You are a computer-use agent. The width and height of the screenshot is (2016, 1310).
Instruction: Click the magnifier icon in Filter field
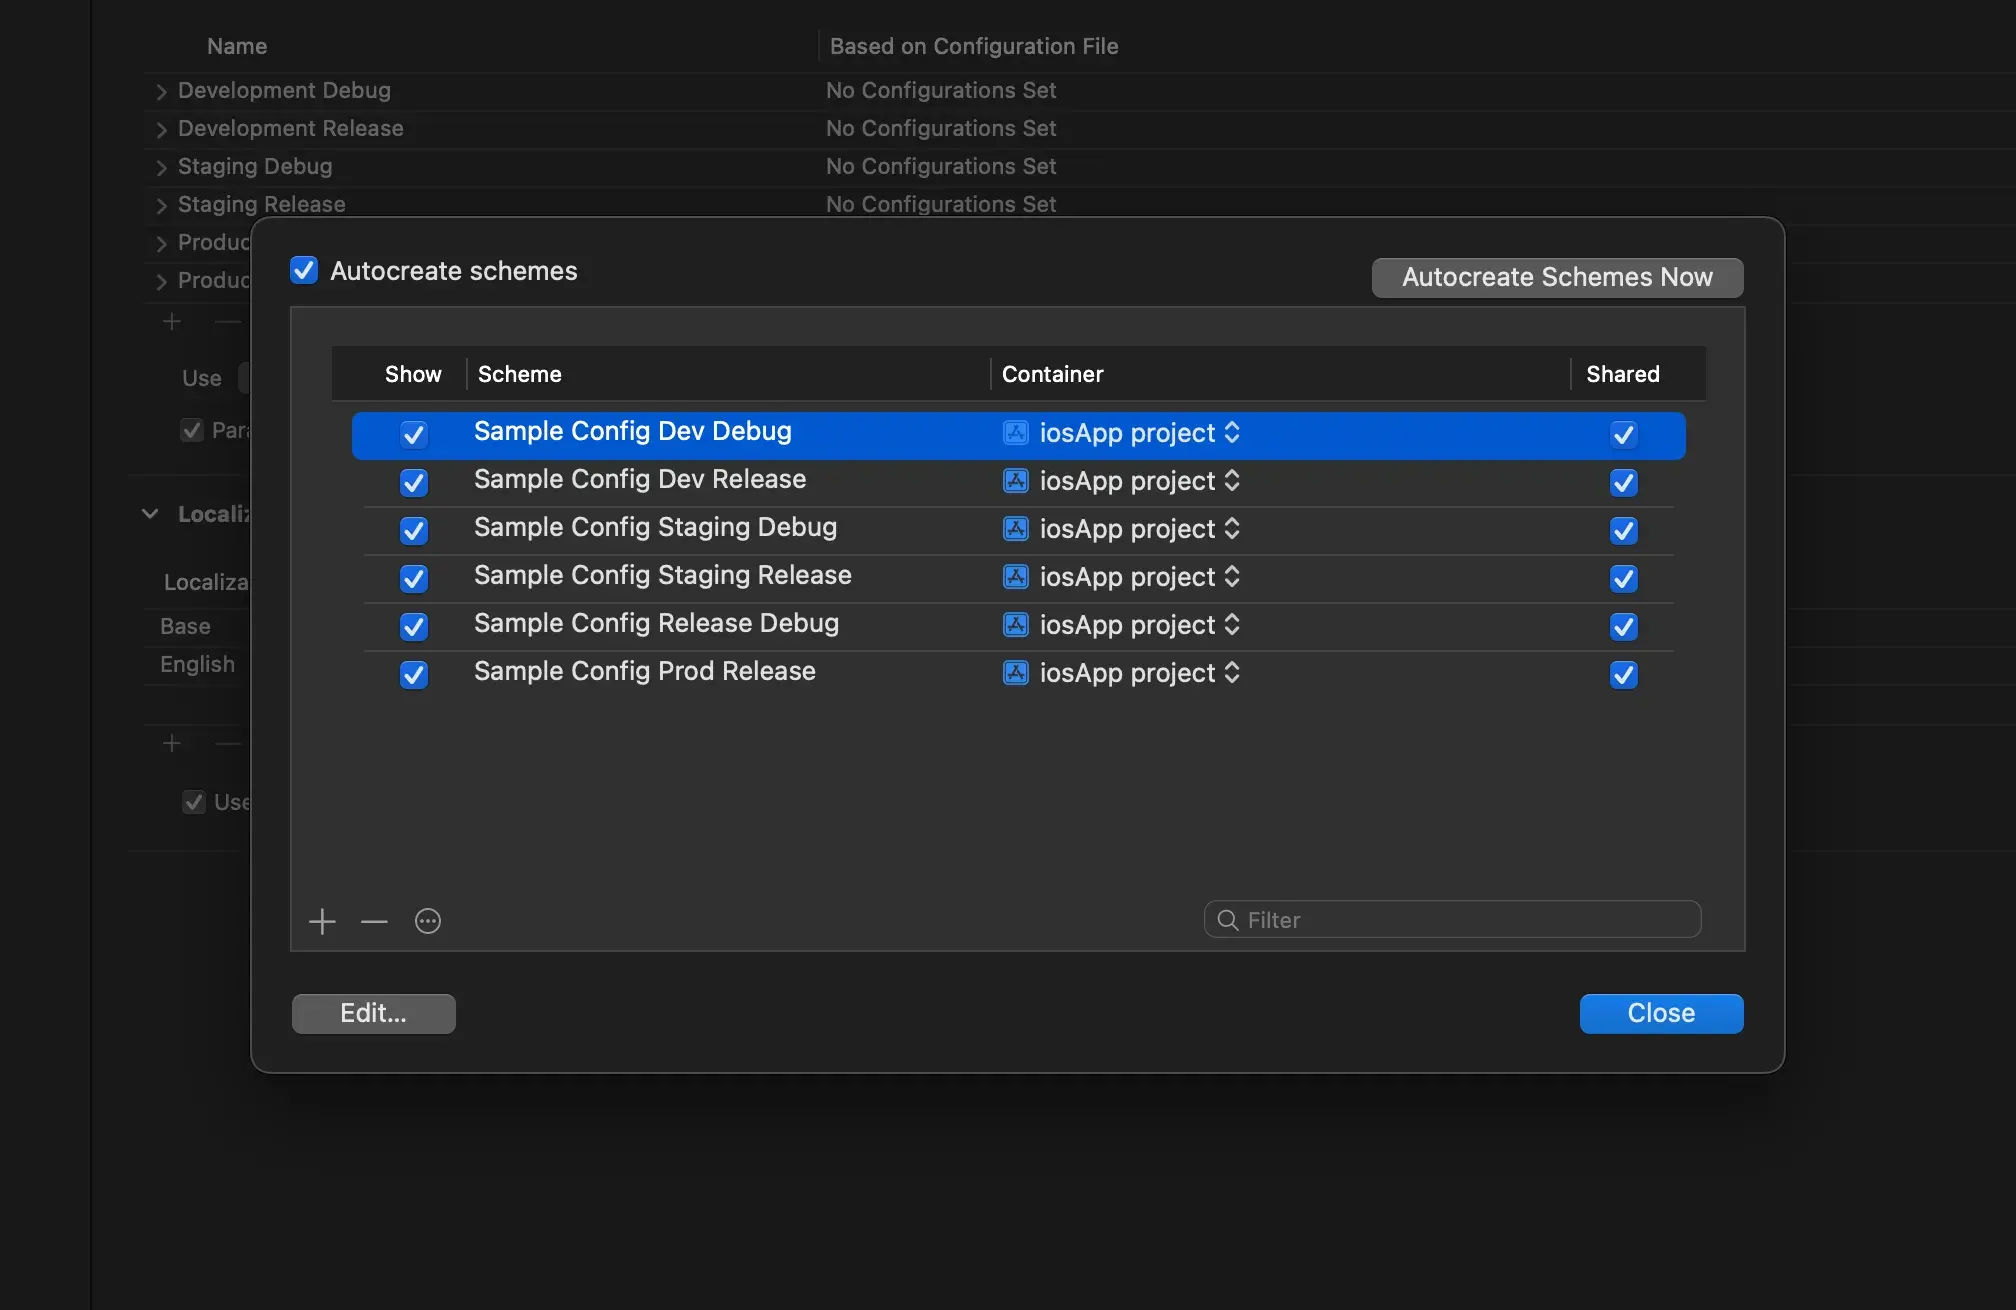click(1228, 920)
